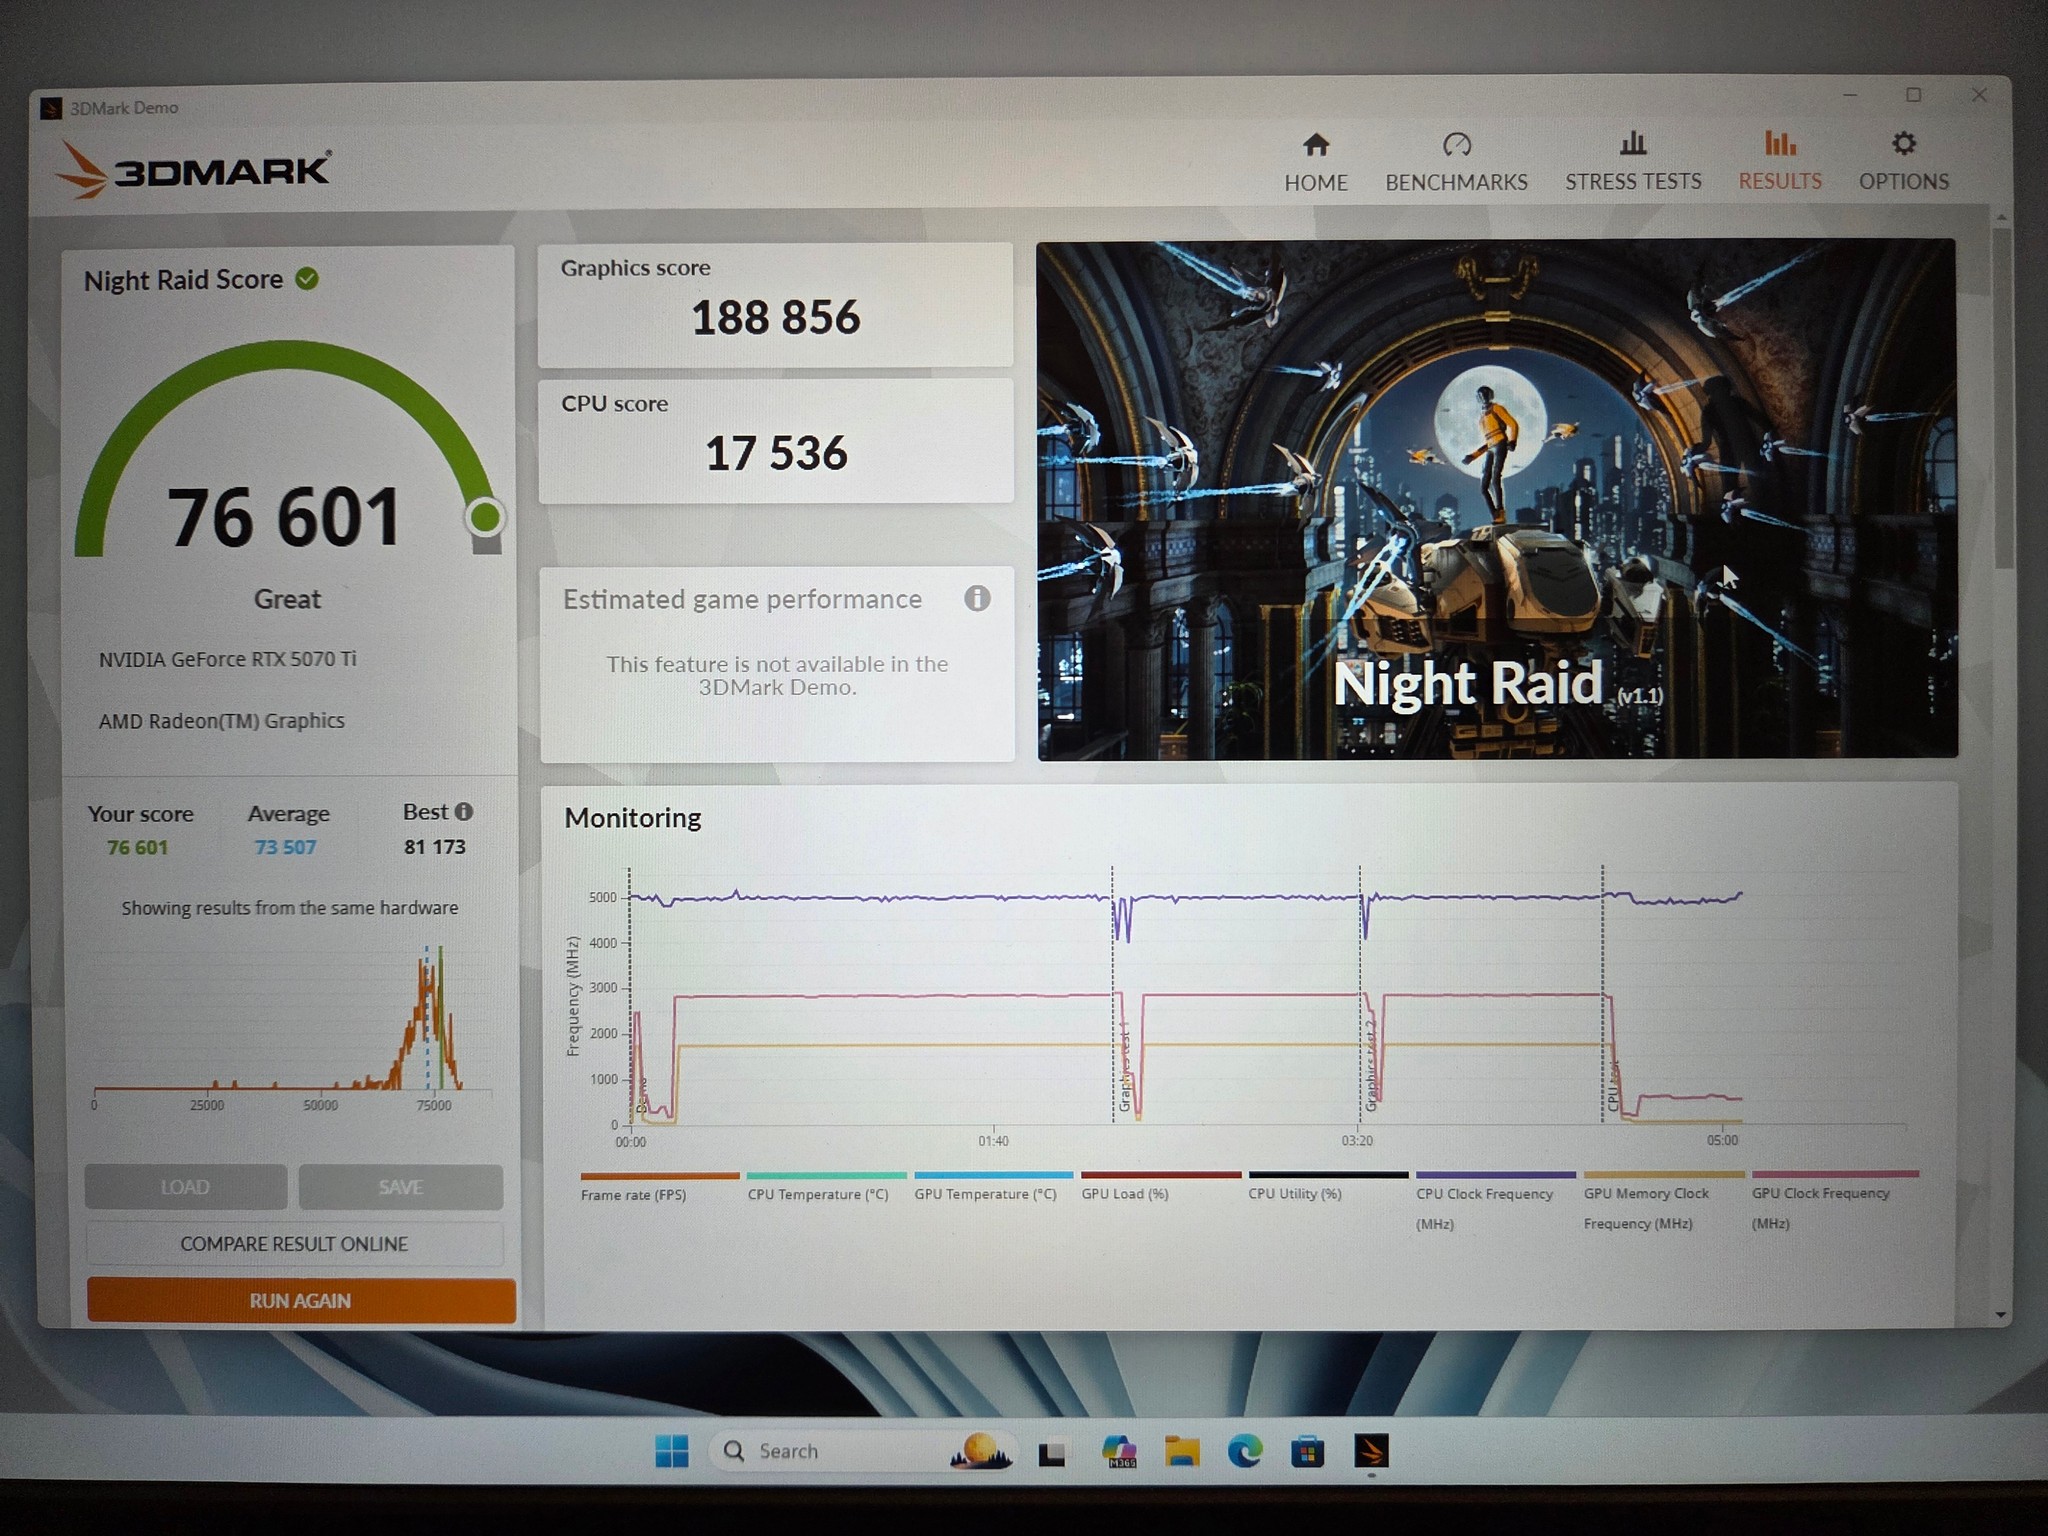This screenshot has width=2048, height=1536.
Task: Click Compare Result Online
Action: click(x=294, y=1244)
